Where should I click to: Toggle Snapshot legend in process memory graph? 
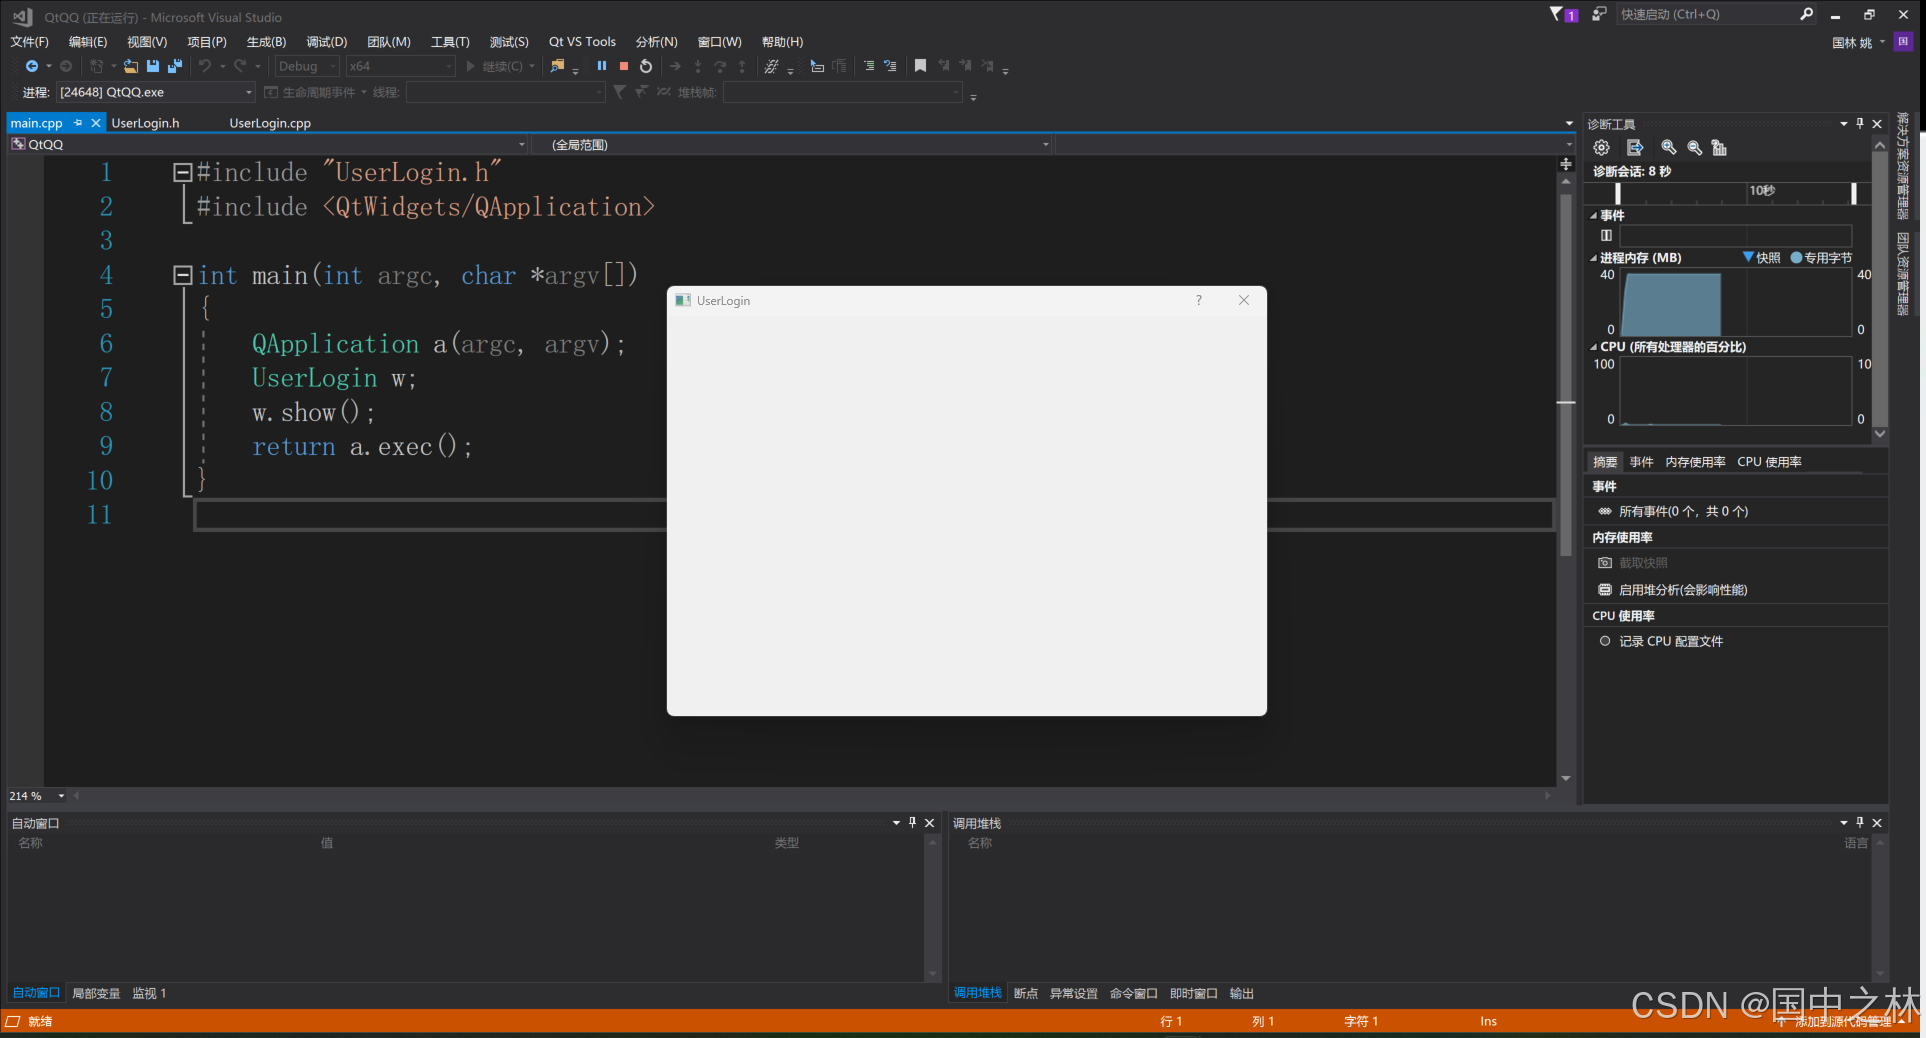(1762, 258)
